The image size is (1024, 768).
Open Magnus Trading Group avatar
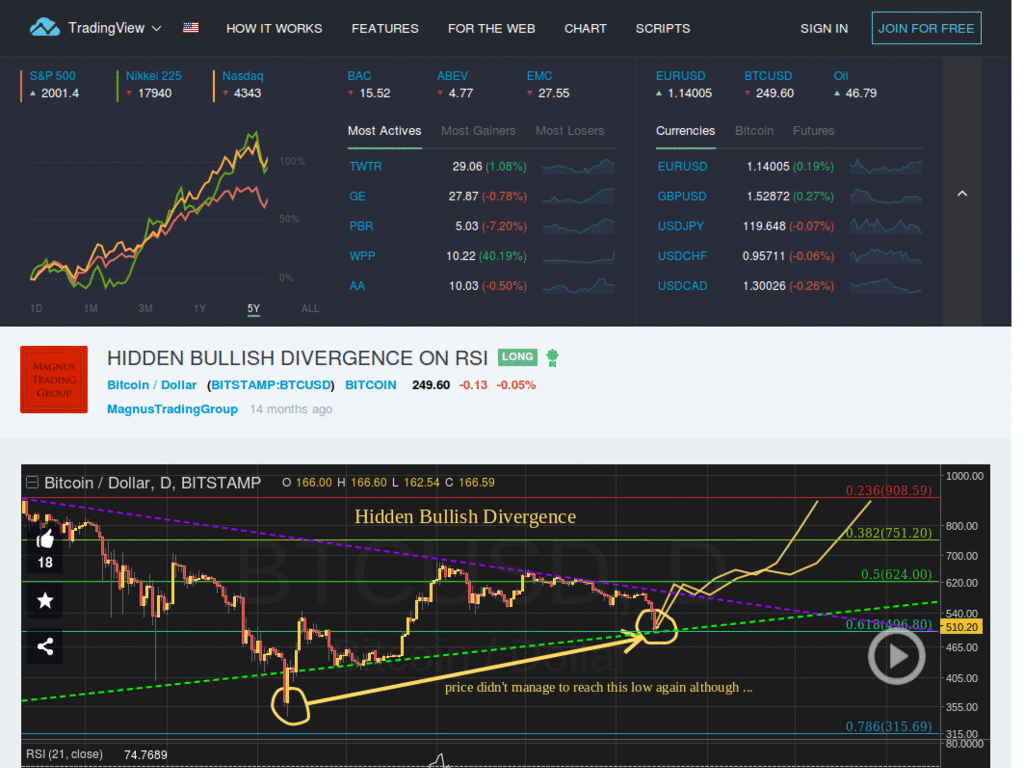click(54, 379)
